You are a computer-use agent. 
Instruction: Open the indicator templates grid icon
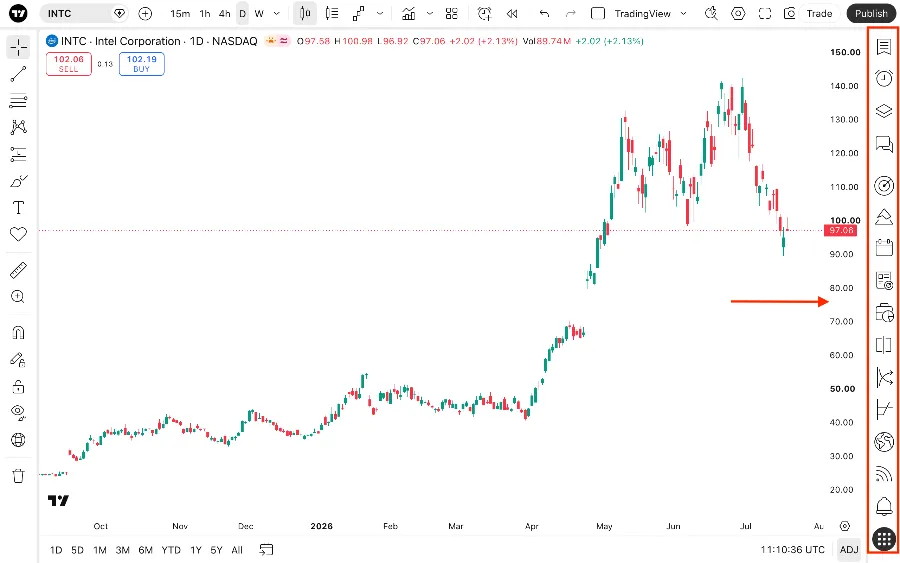click(x=452, y=13)
